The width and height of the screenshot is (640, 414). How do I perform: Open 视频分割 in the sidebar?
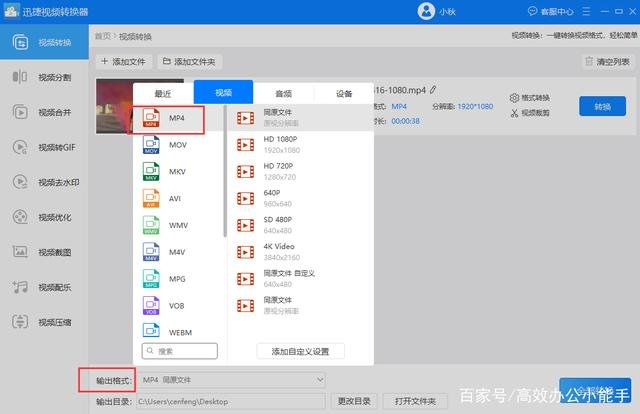(x=44, y=77)
